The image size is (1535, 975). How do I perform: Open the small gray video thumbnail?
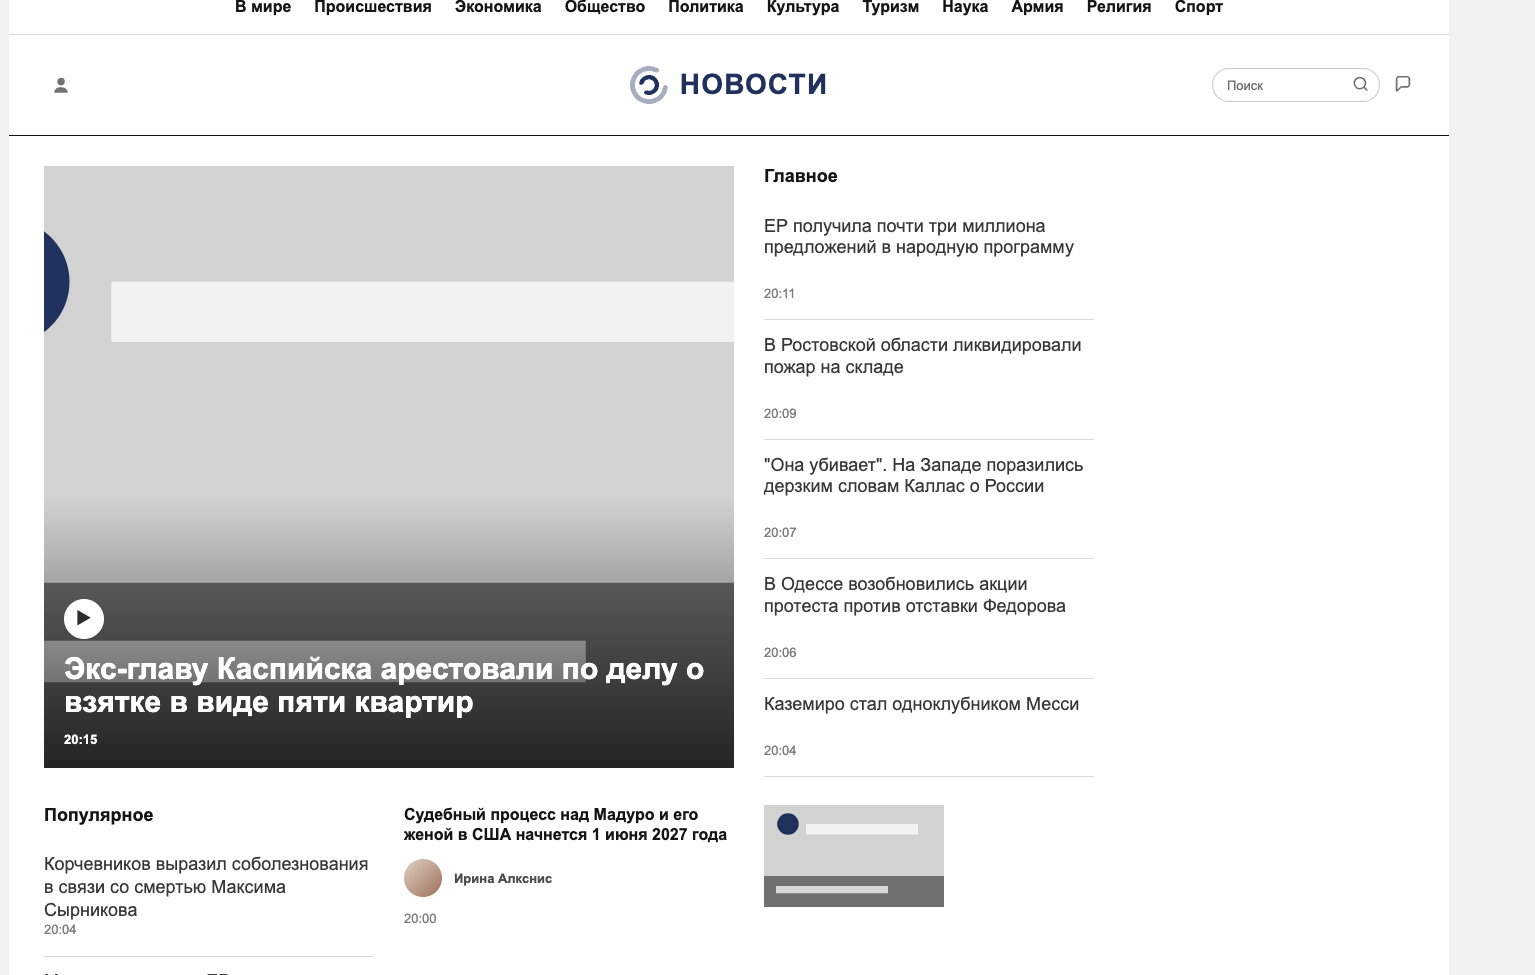click(x=854, y=856)
